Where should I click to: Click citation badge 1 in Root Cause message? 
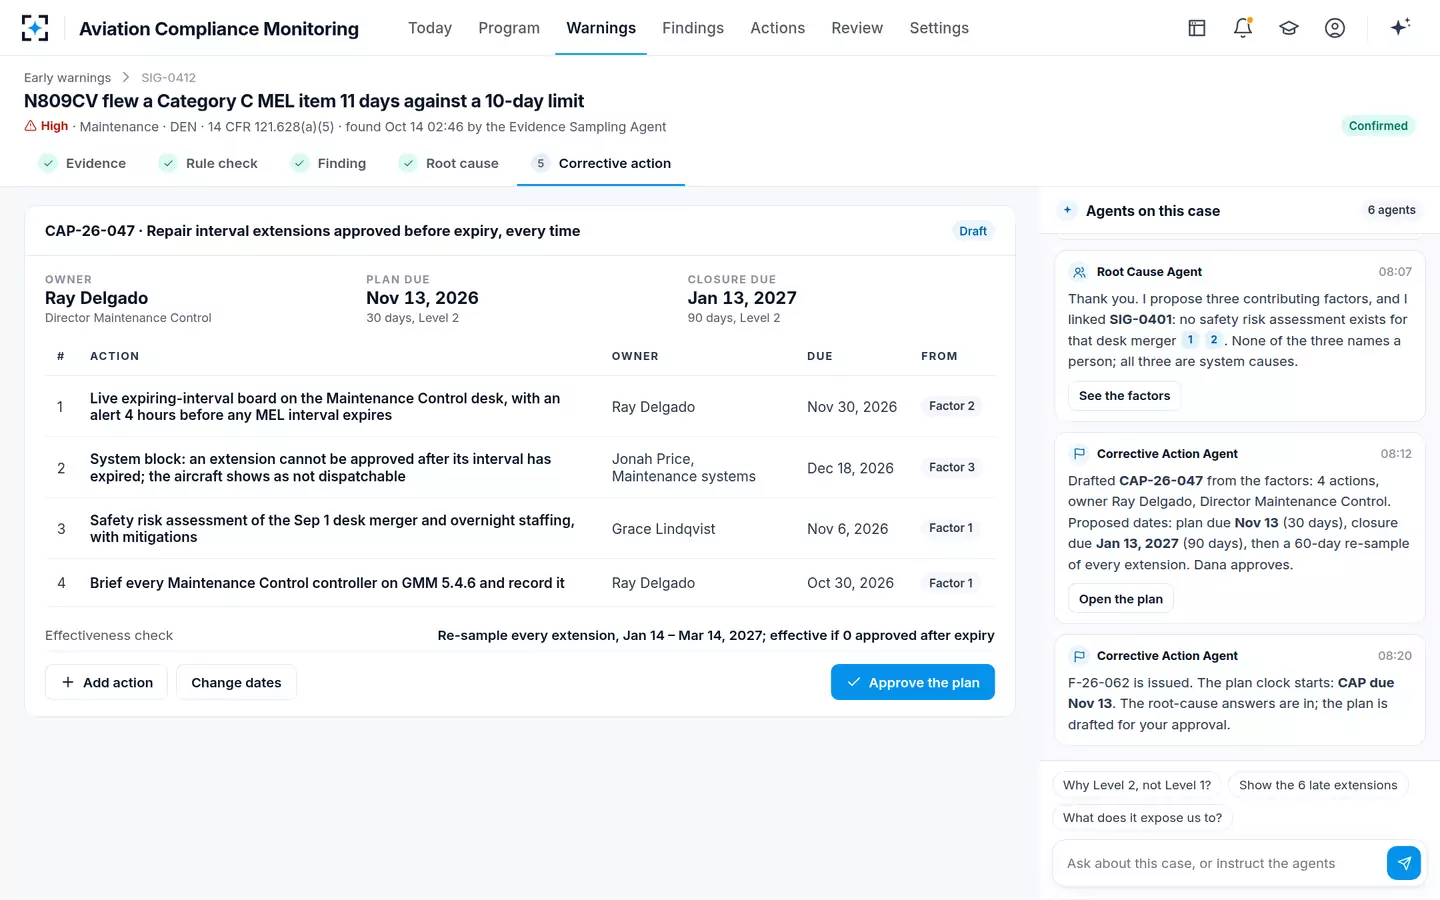[1190, 340]
